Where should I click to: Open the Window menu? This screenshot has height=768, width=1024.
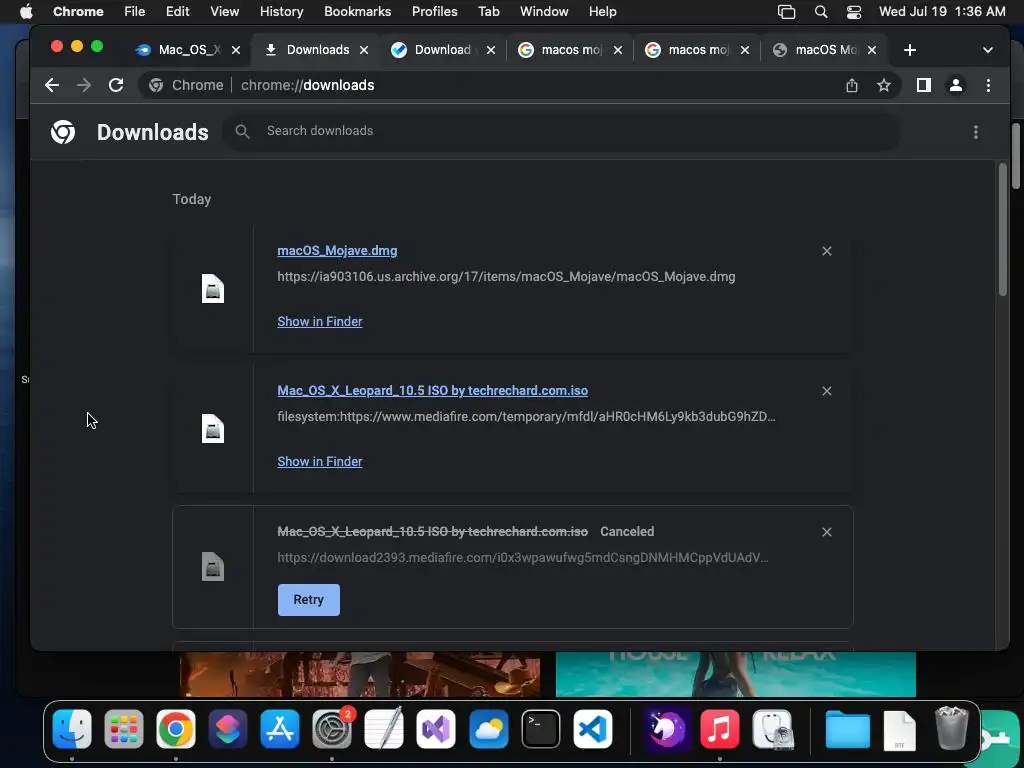(544, 11)
